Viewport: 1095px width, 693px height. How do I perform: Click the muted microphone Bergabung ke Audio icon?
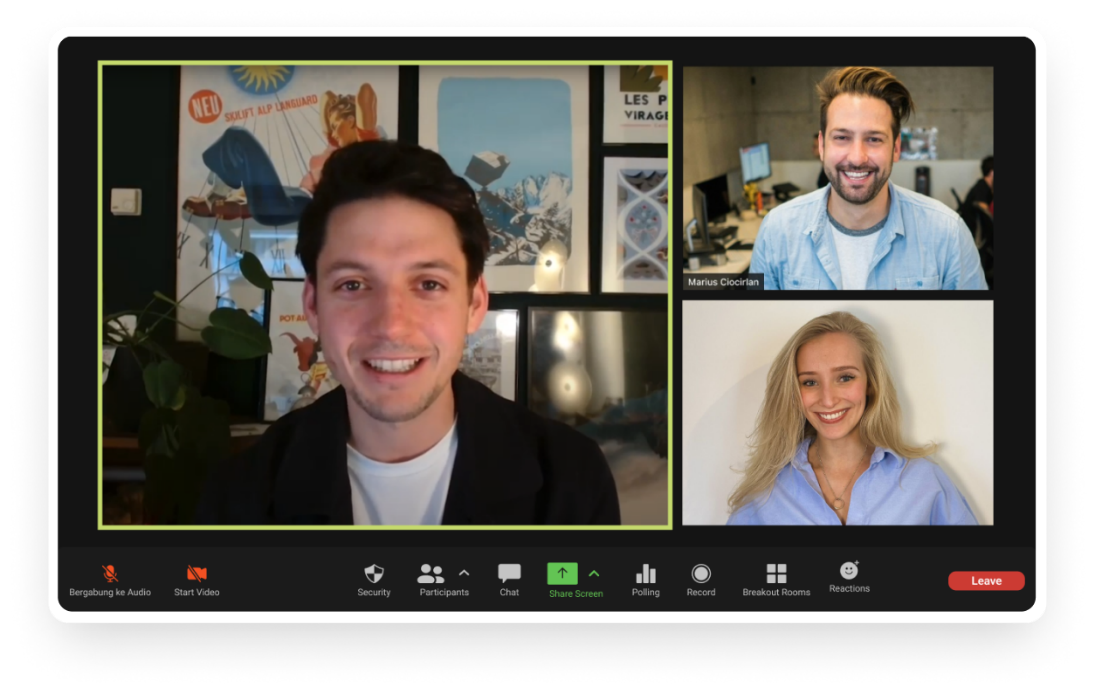coord(110,573)
